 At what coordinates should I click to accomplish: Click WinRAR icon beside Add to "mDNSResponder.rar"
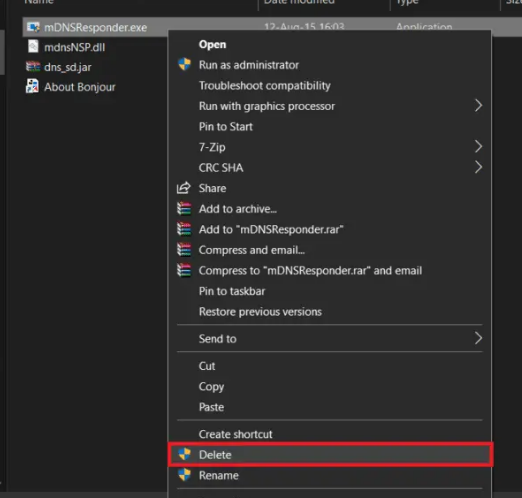(184, 229)
